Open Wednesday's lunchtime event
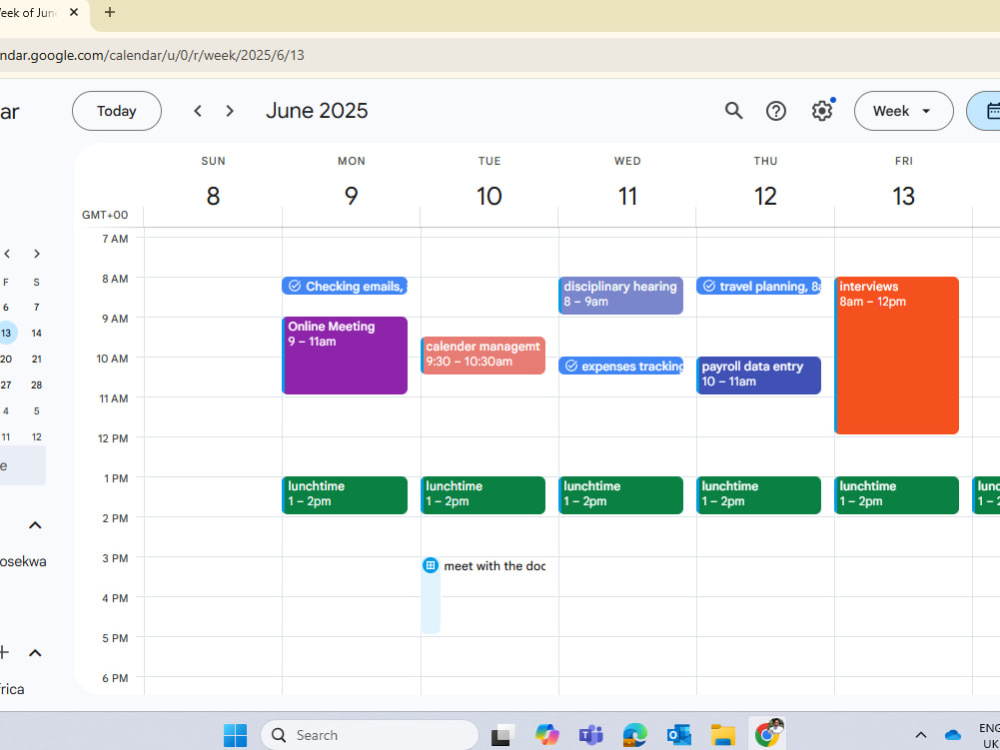 point(621,495)
